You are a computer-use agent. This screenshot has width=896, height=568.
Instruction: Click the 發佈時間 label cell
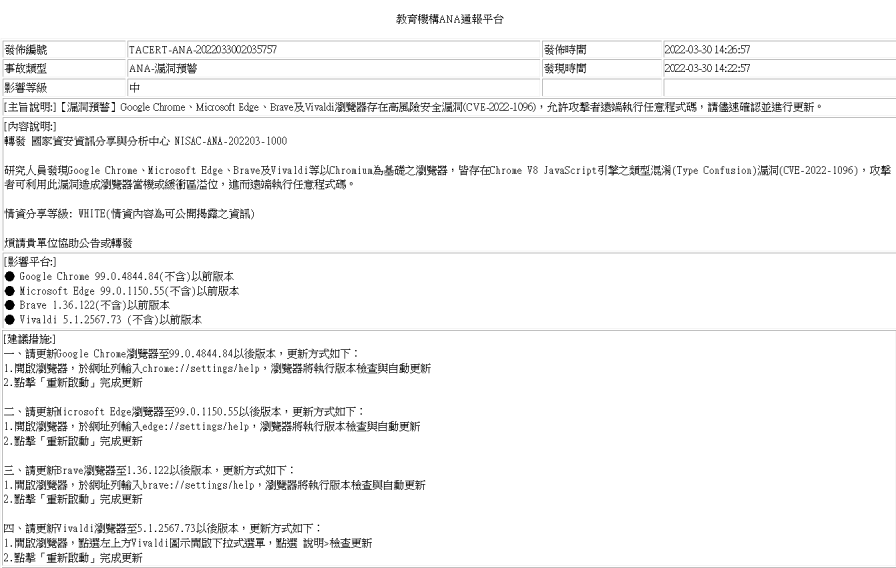(602, 50)
